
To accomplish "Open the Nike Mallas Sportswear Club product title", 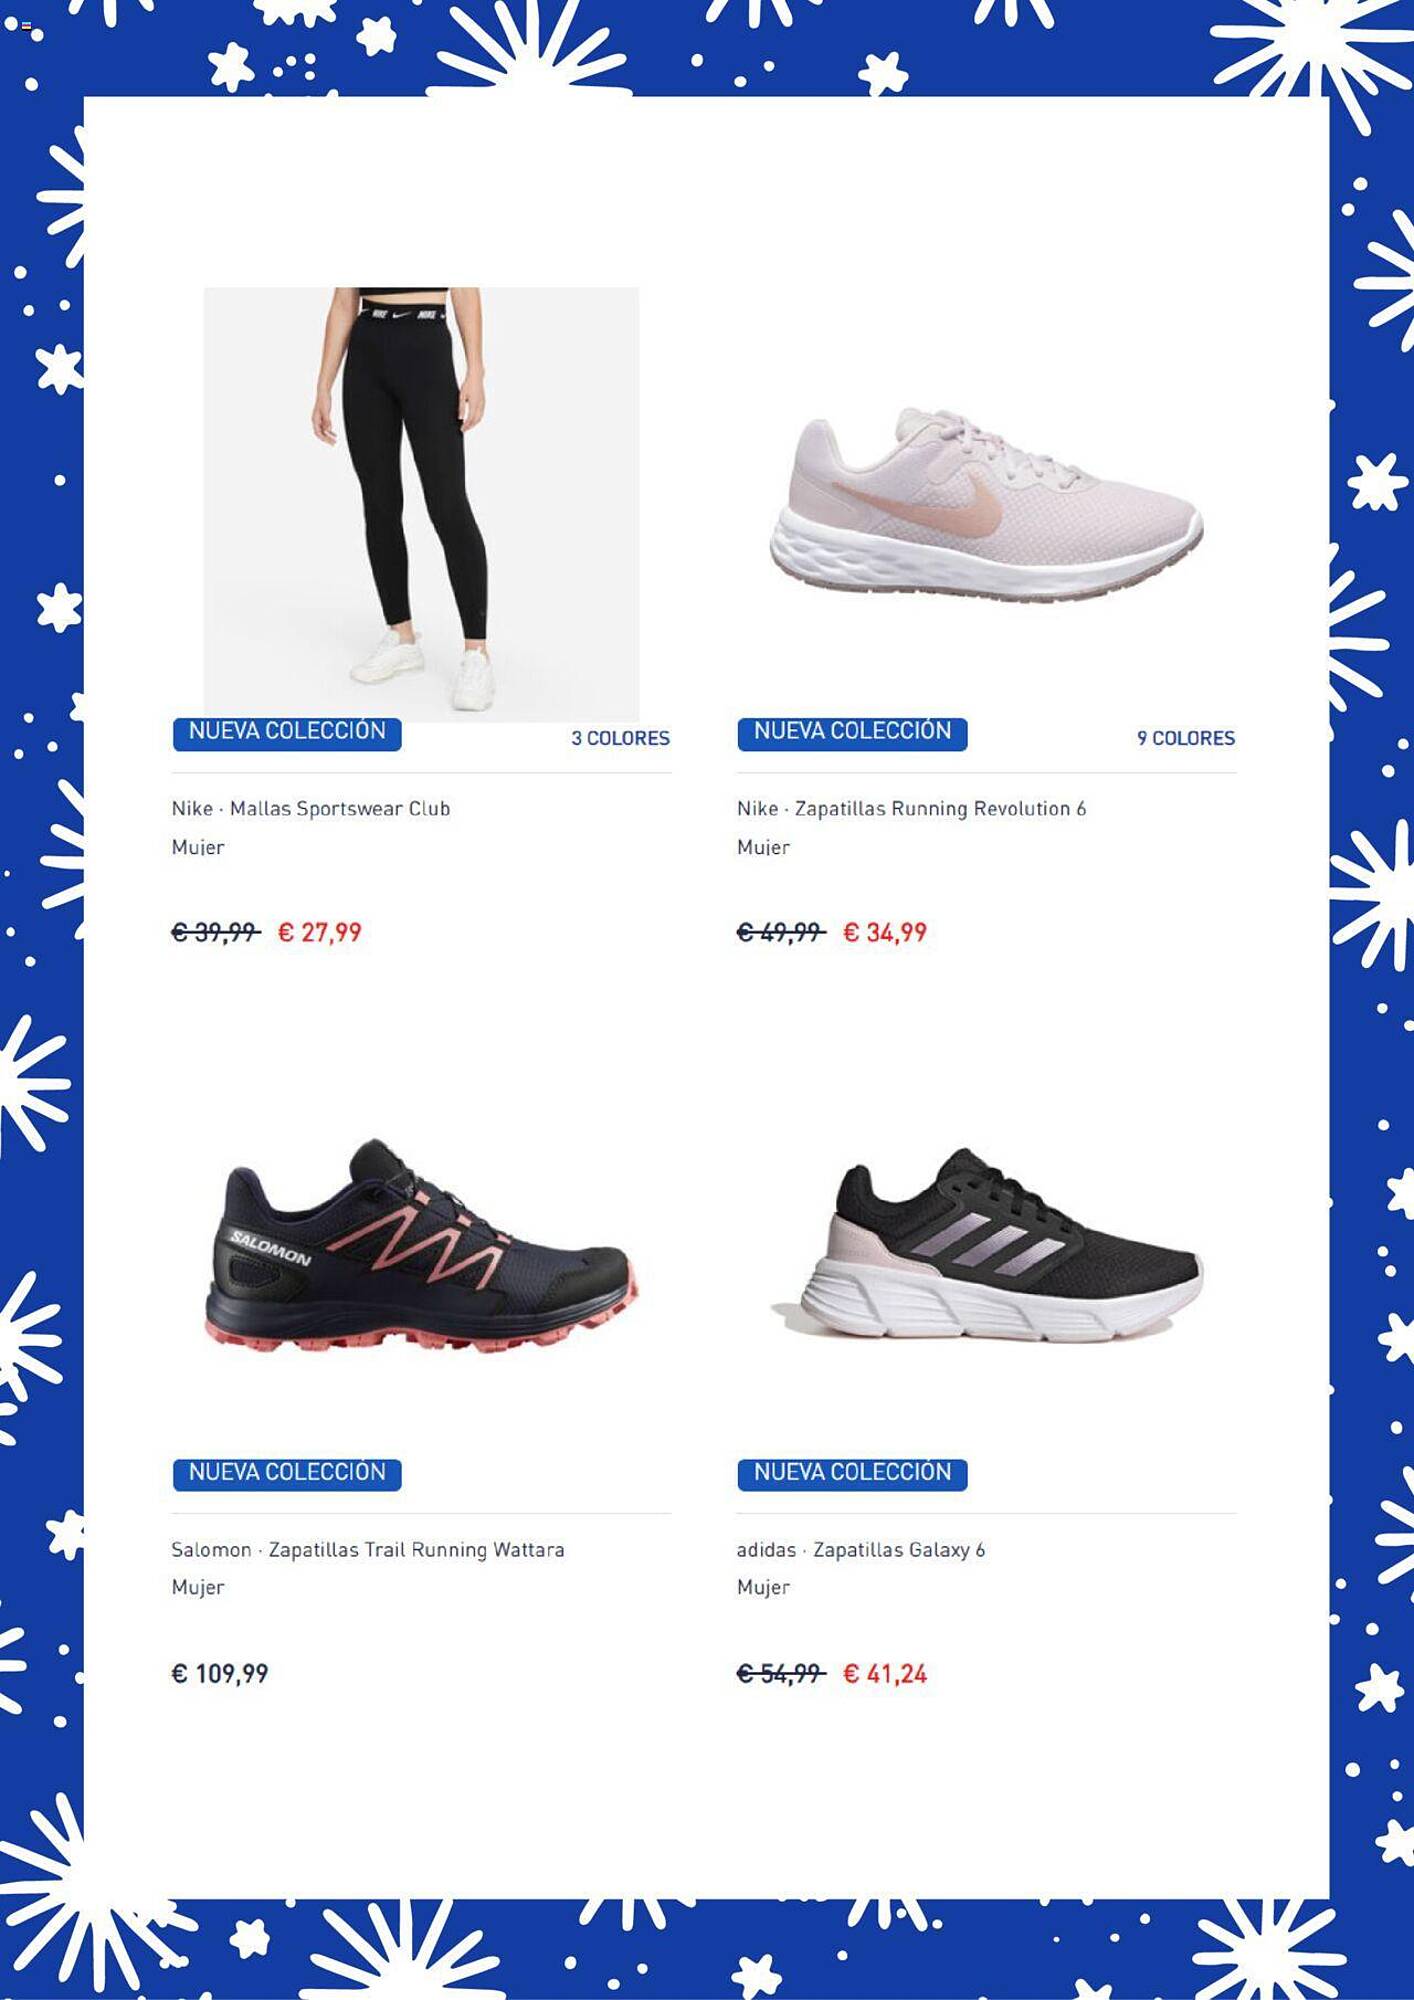I will (311, 808).
